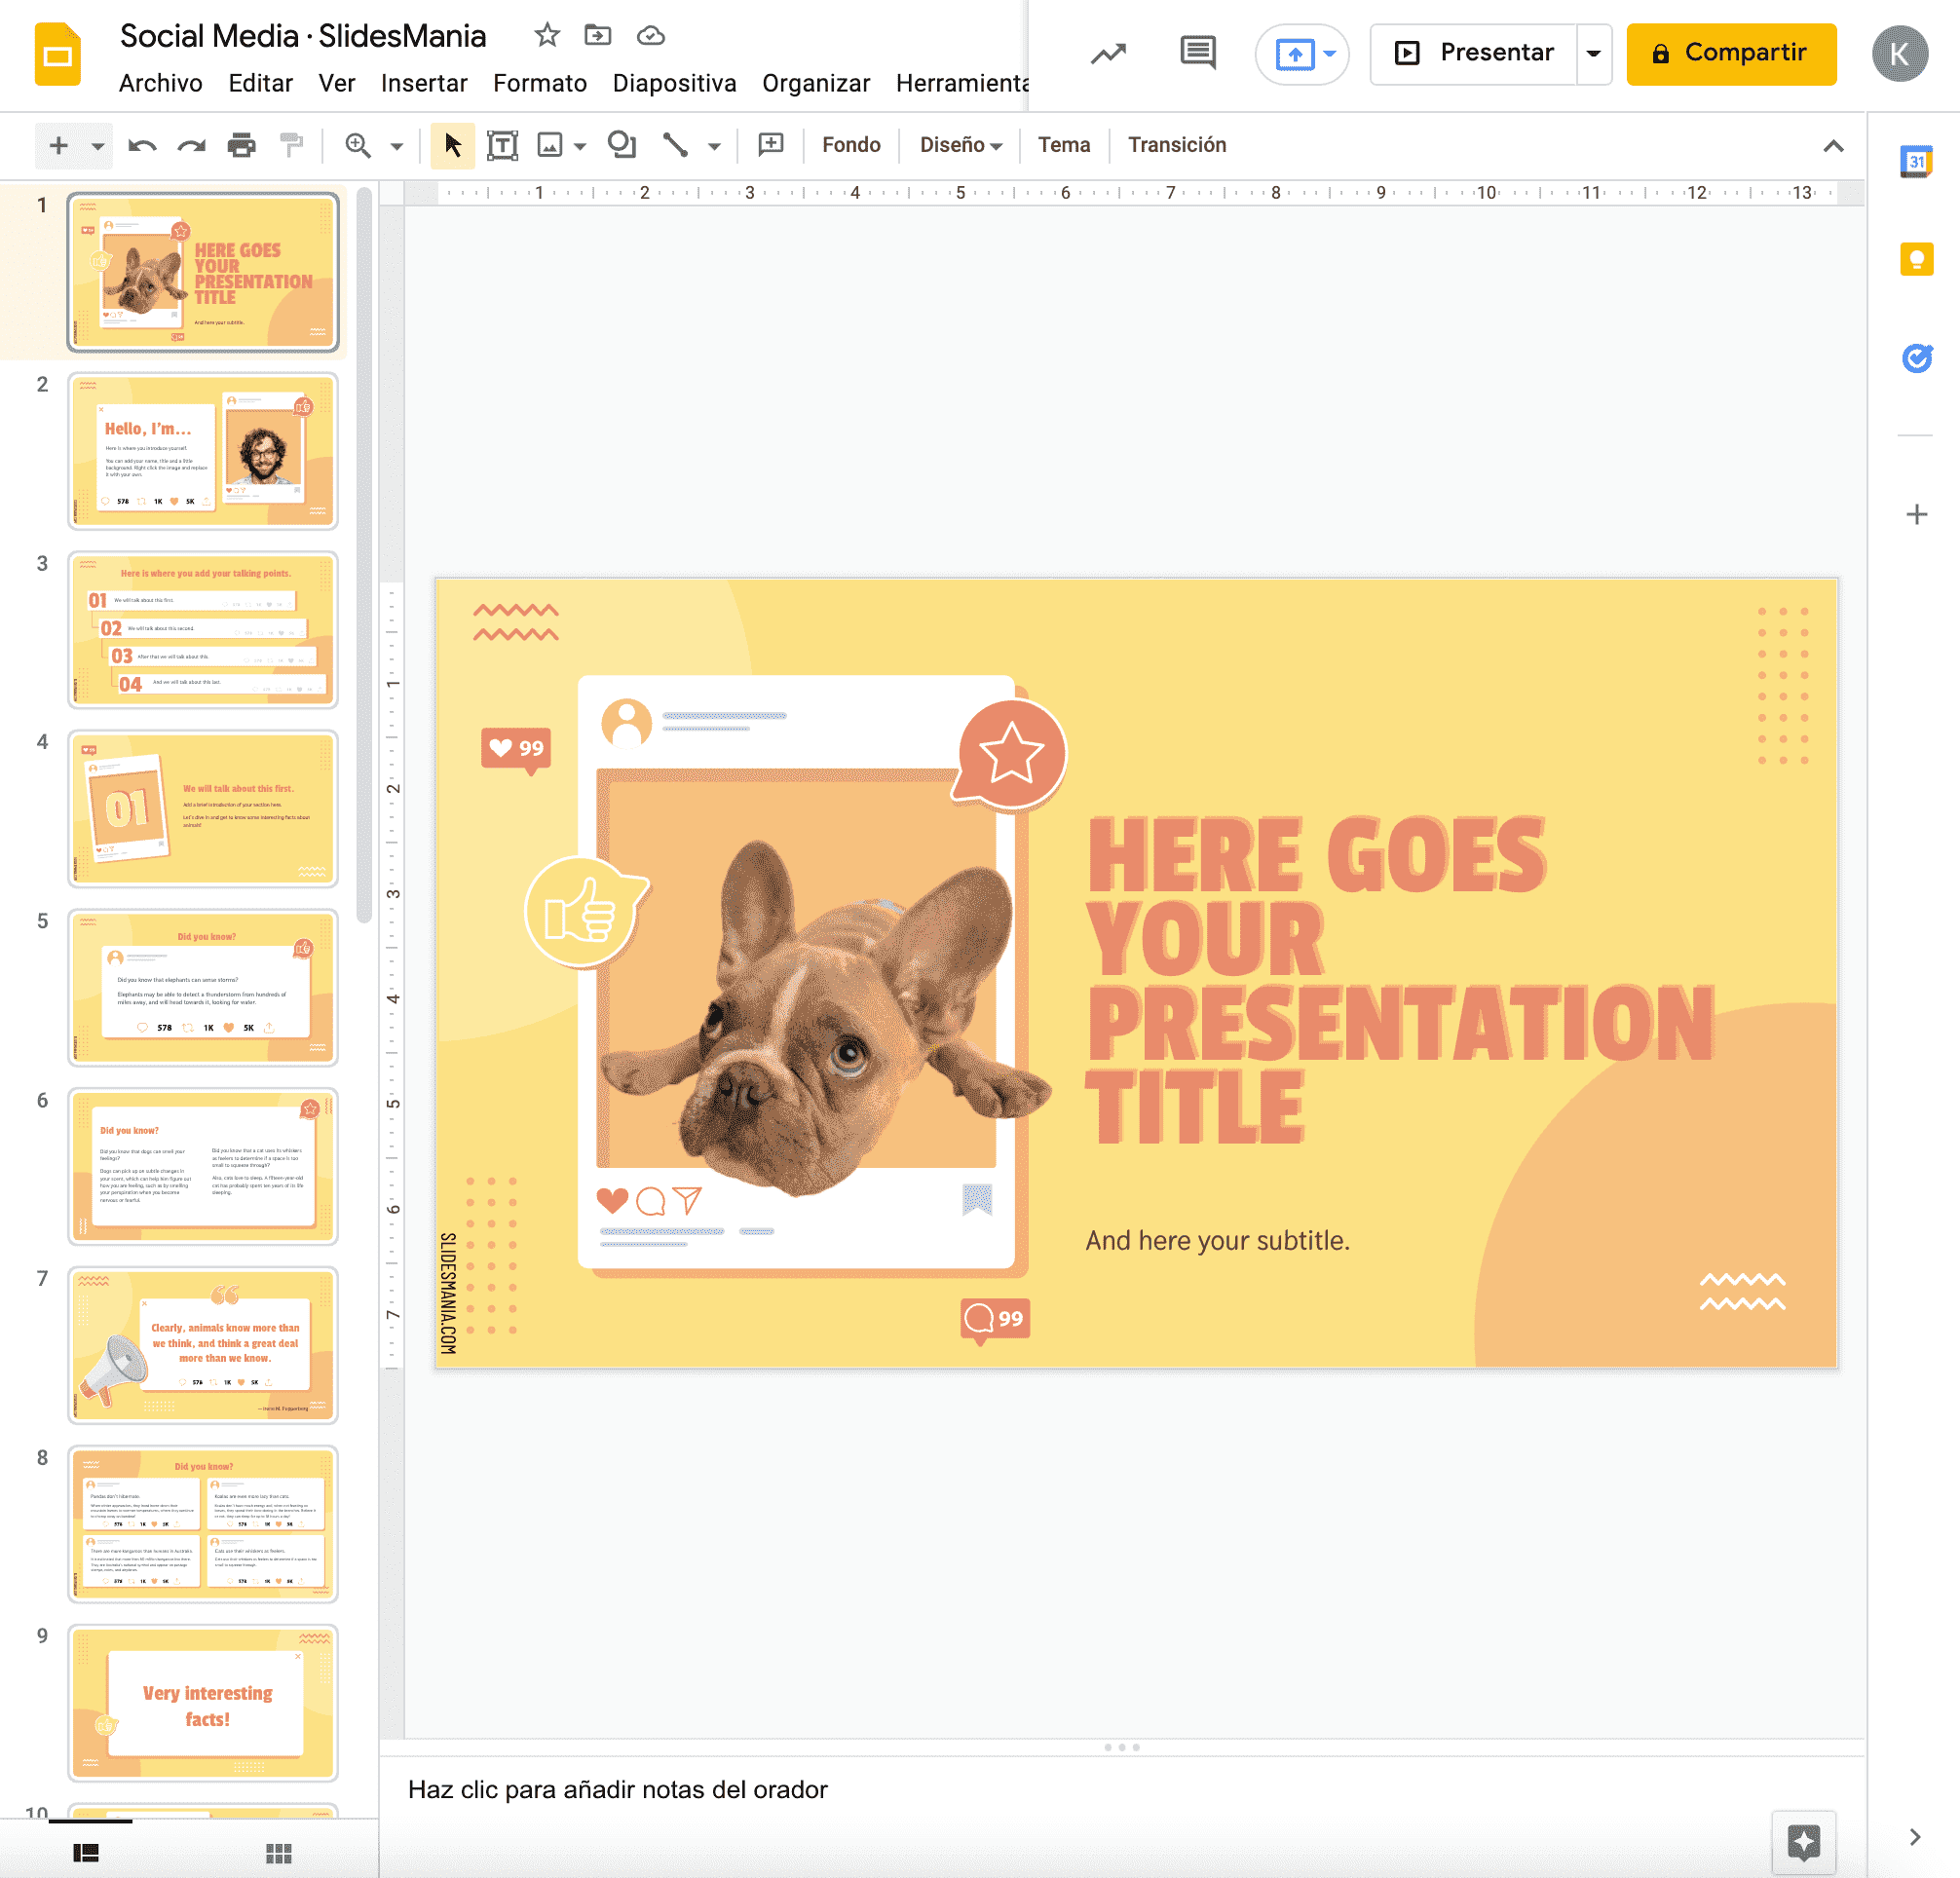The width and height of the screenshot is (1960, 1878).
Task: Open the new slide dropdown arrow
Action: (97, 146)
